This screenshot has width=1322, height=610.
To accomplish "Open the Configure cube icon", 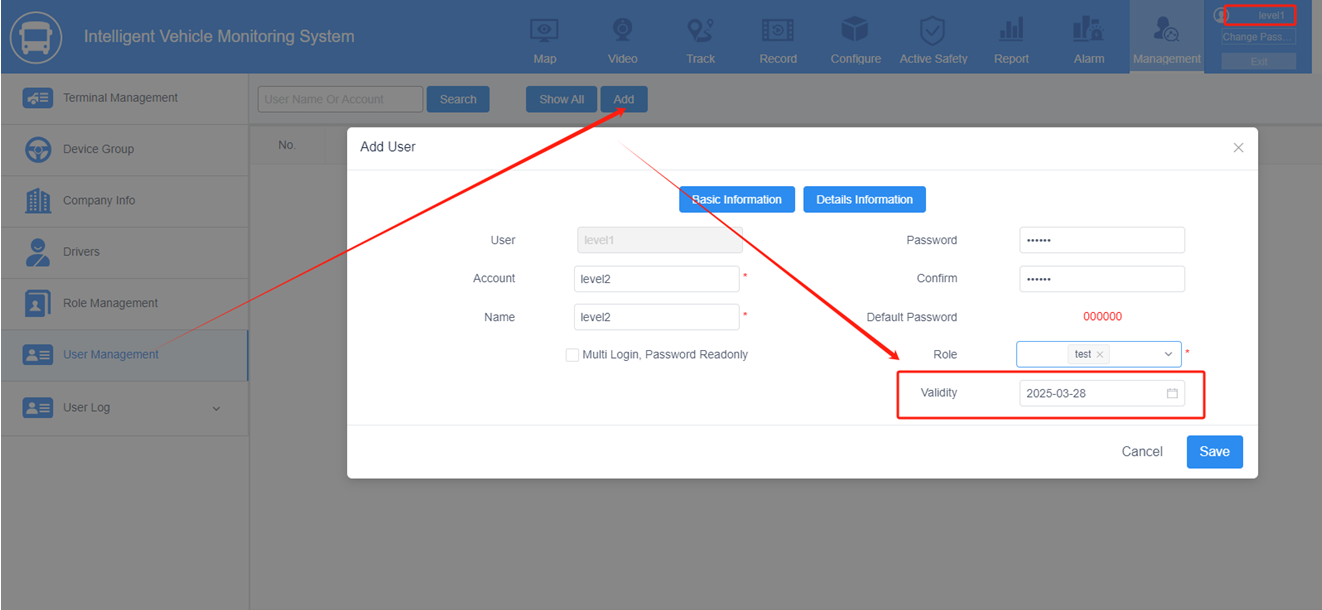I will [x=855, y=30].
